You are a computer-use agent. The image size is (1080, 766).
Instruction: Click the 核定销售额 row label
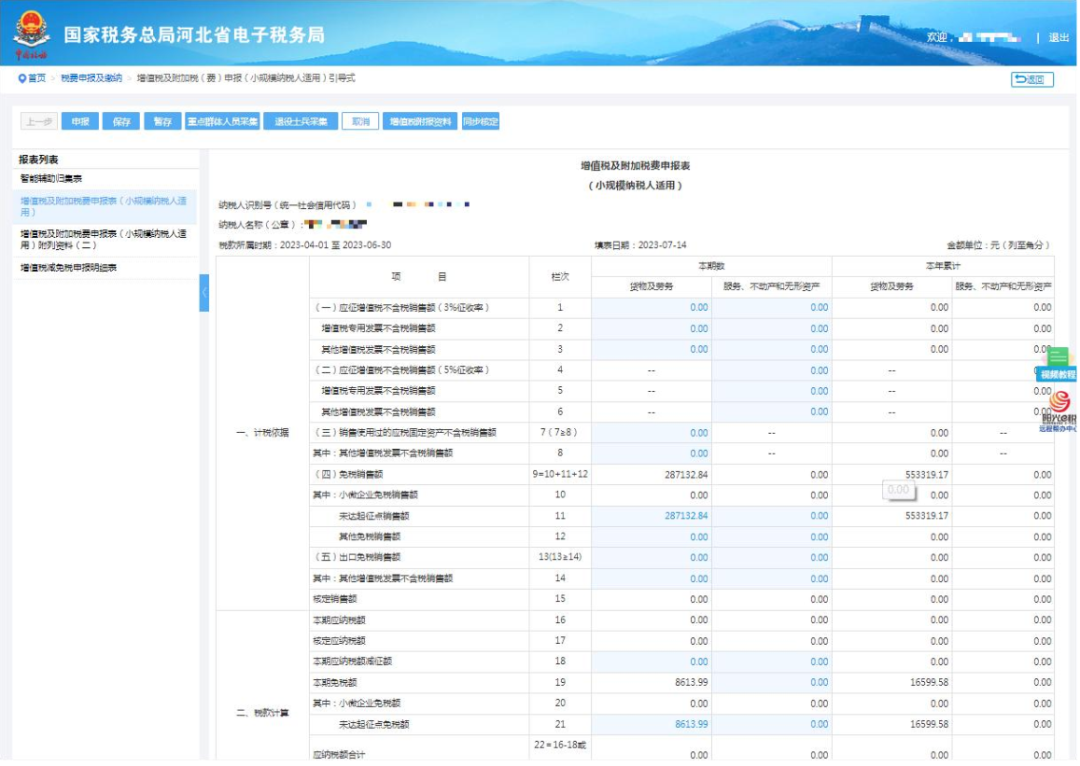click(x=334, y=601)
